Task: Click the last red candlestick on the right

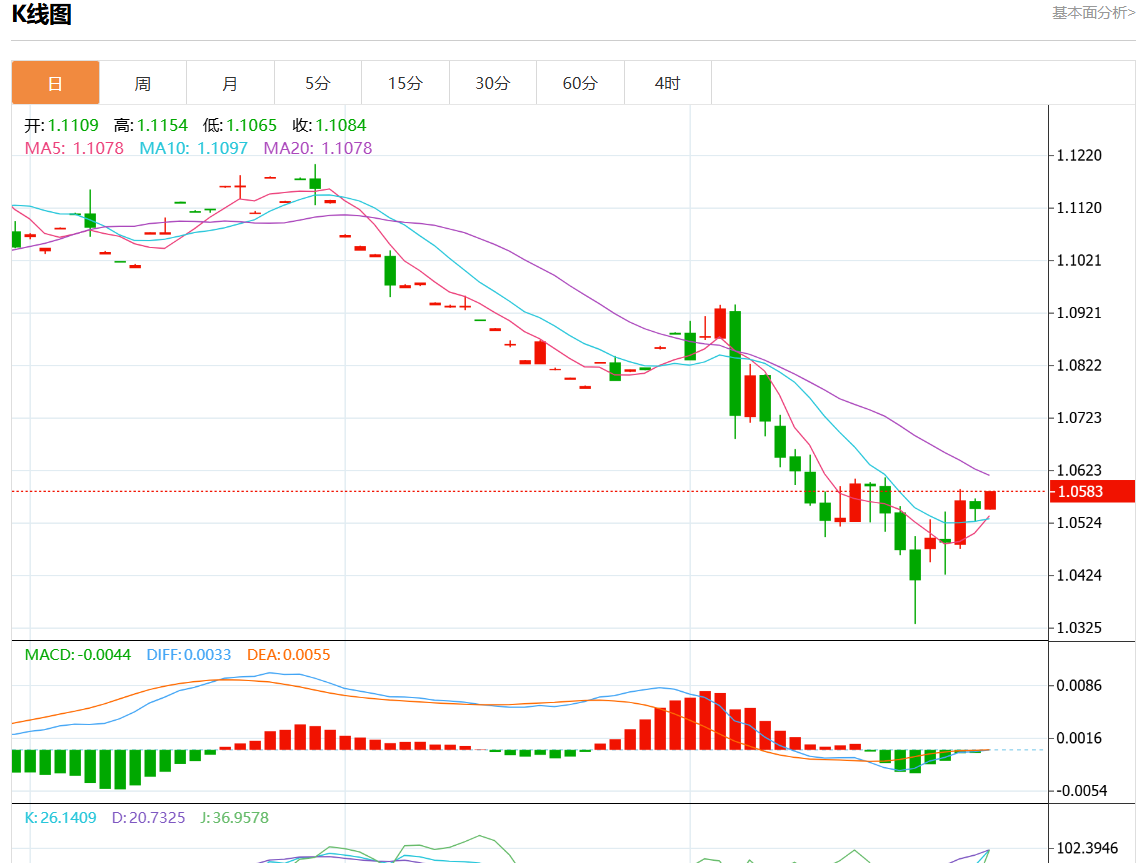Action: click(990, 500)
